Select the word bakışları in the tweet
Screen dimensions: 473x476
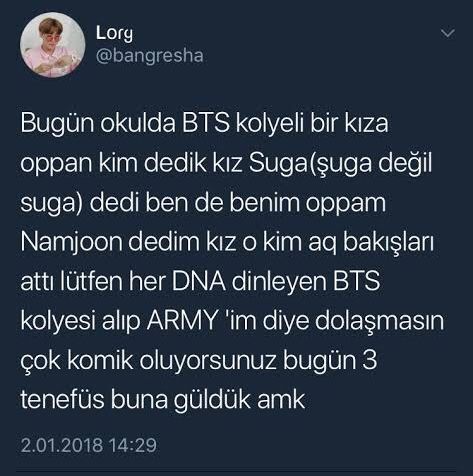(388, 243)
